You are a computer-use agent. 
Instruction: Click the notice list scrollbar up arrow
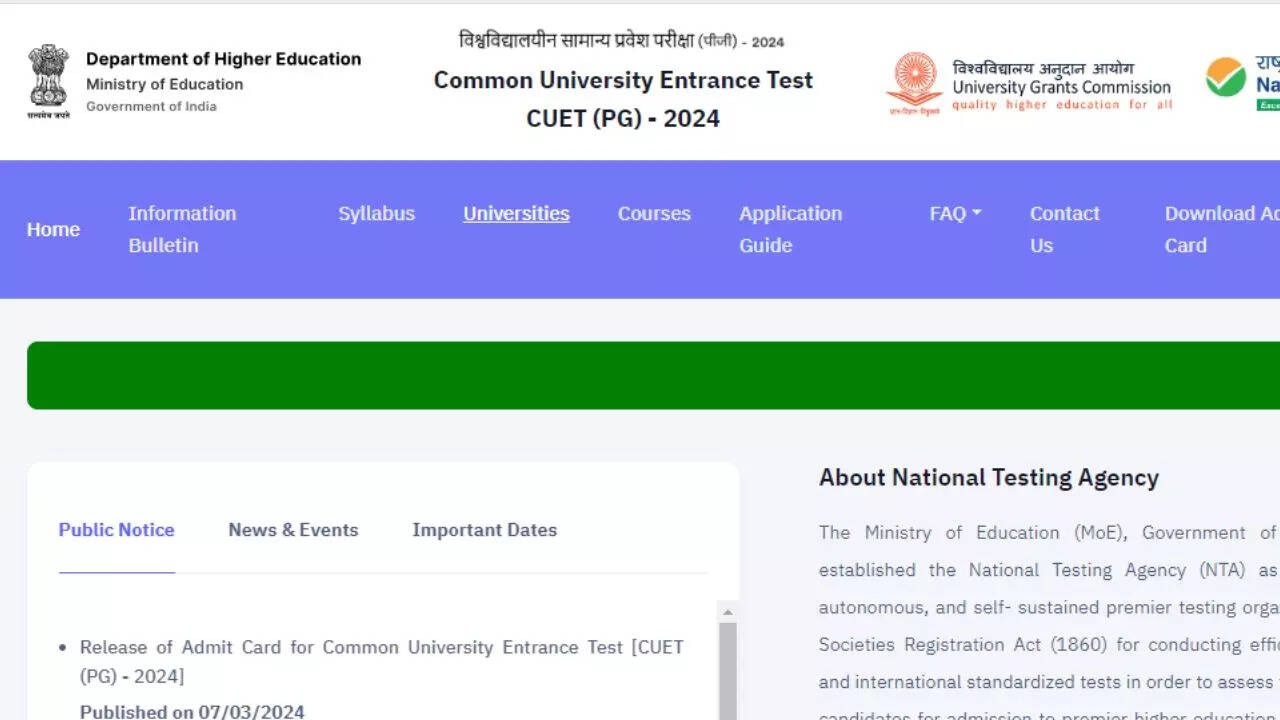728,612
